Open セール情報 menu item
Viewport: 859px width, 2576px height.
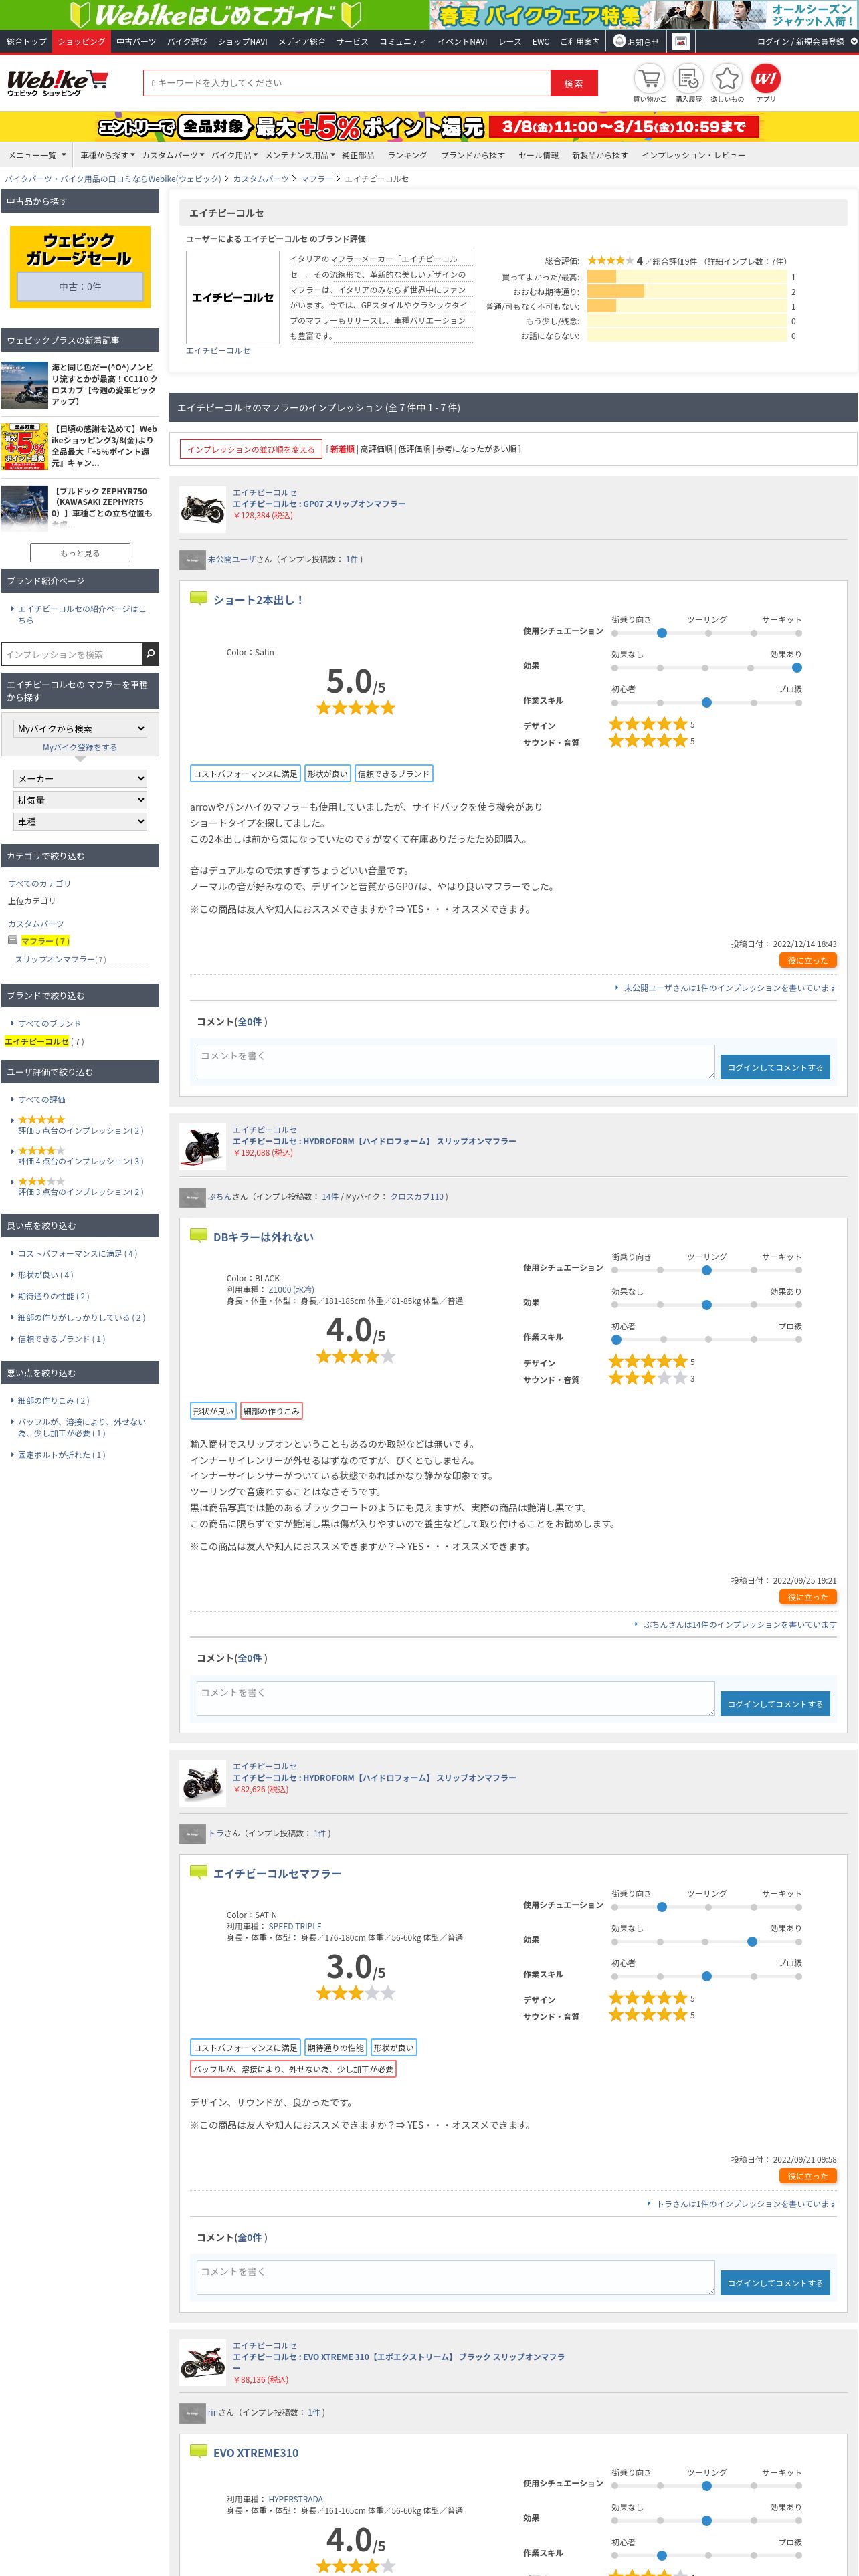538,155
